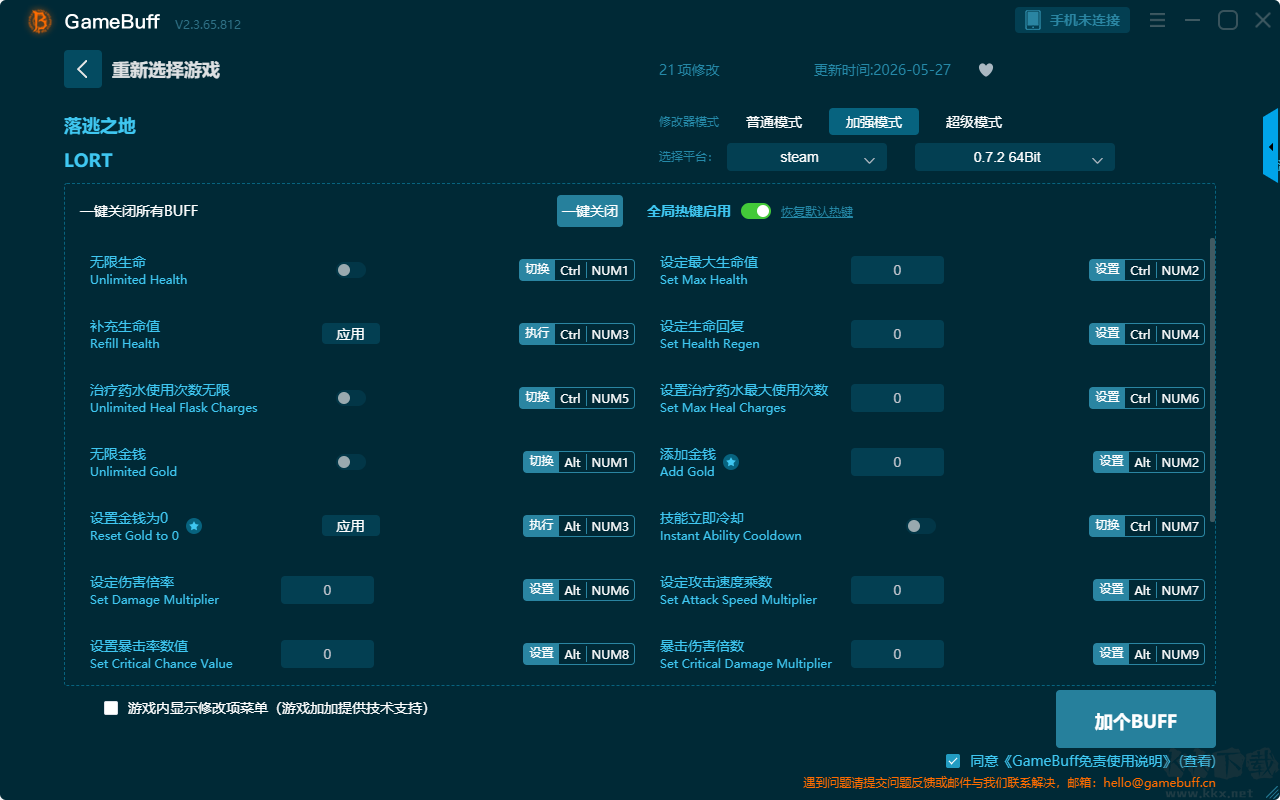Toggle Unlimited Health switch
The image size is (1280, 800).
351,270
